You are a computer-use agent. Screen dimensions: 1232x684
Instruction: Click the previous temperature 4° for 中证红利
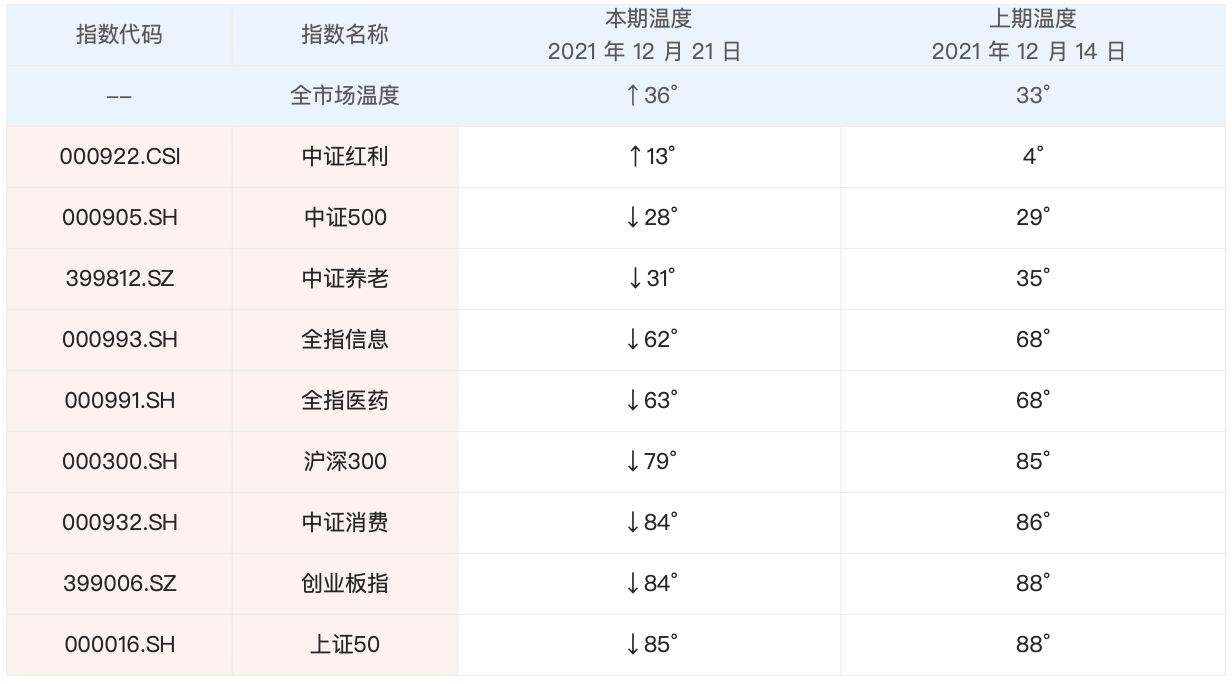1033,157
